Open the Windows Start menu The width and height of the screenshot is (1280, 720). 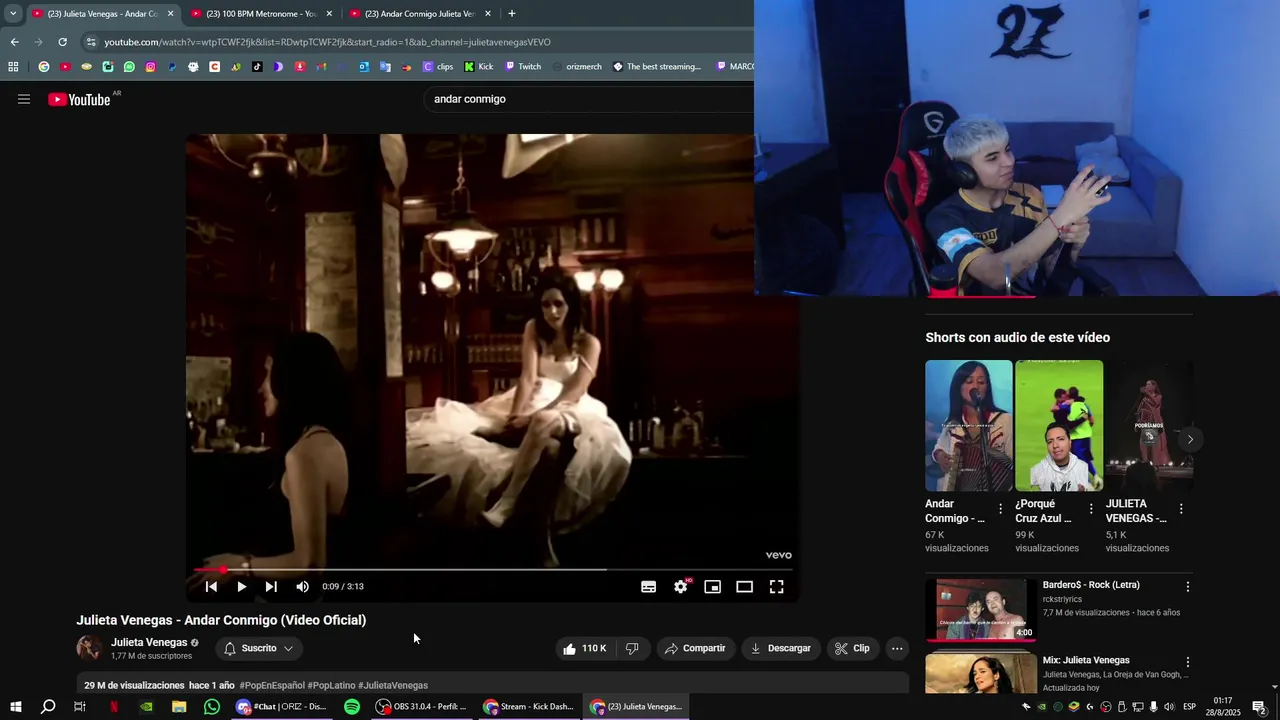pyautogui.click(x=16, y=707)
